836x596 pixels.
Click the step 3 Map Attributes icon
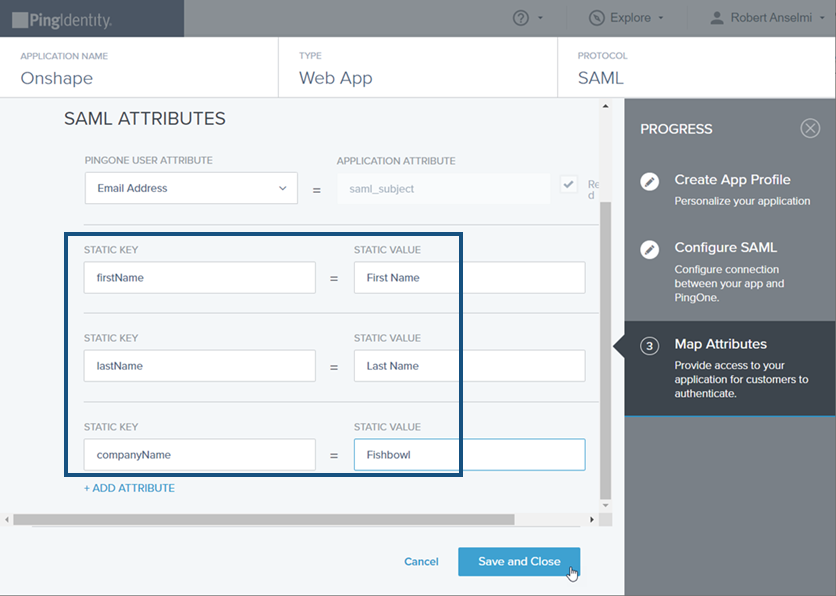pos(650,346)
